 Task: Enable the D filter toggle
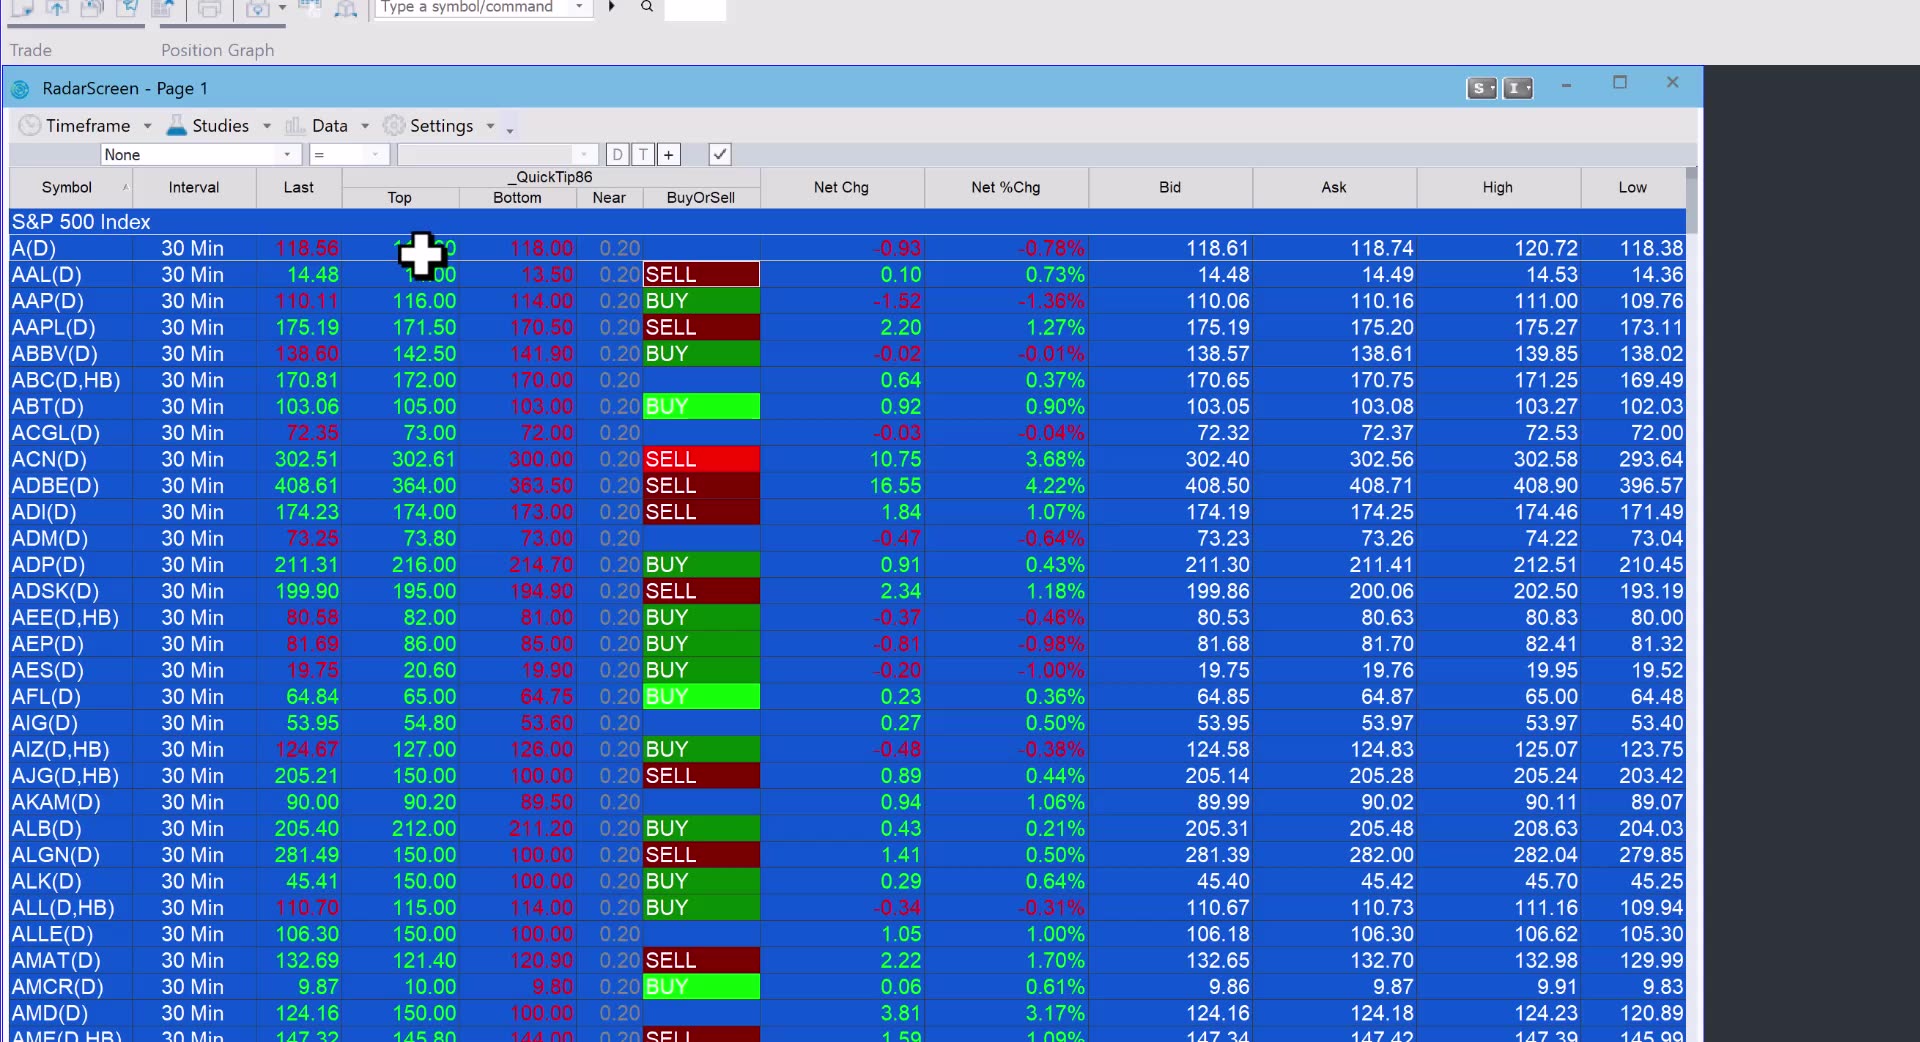(617, 154)
